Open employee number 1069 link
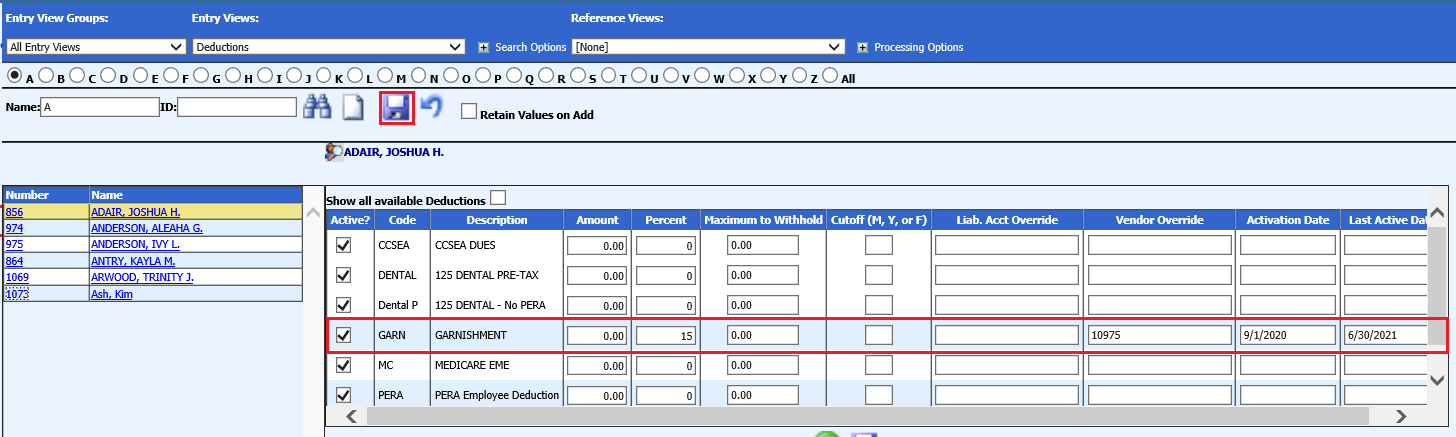The height and width of the screenshot is (437, 1456). pos(16,277)
